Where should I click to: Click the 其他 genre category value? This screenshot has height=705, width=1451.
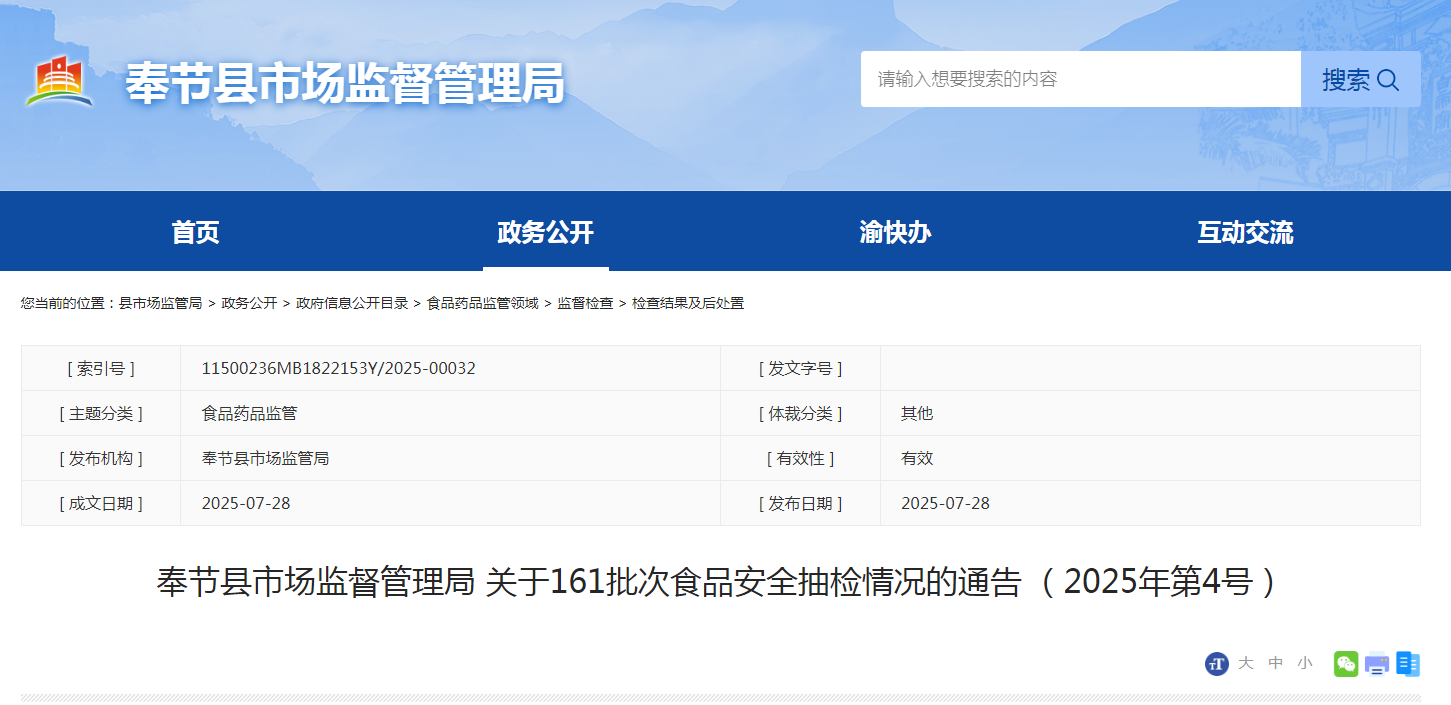pyautogui.click(x=917, y=413)
